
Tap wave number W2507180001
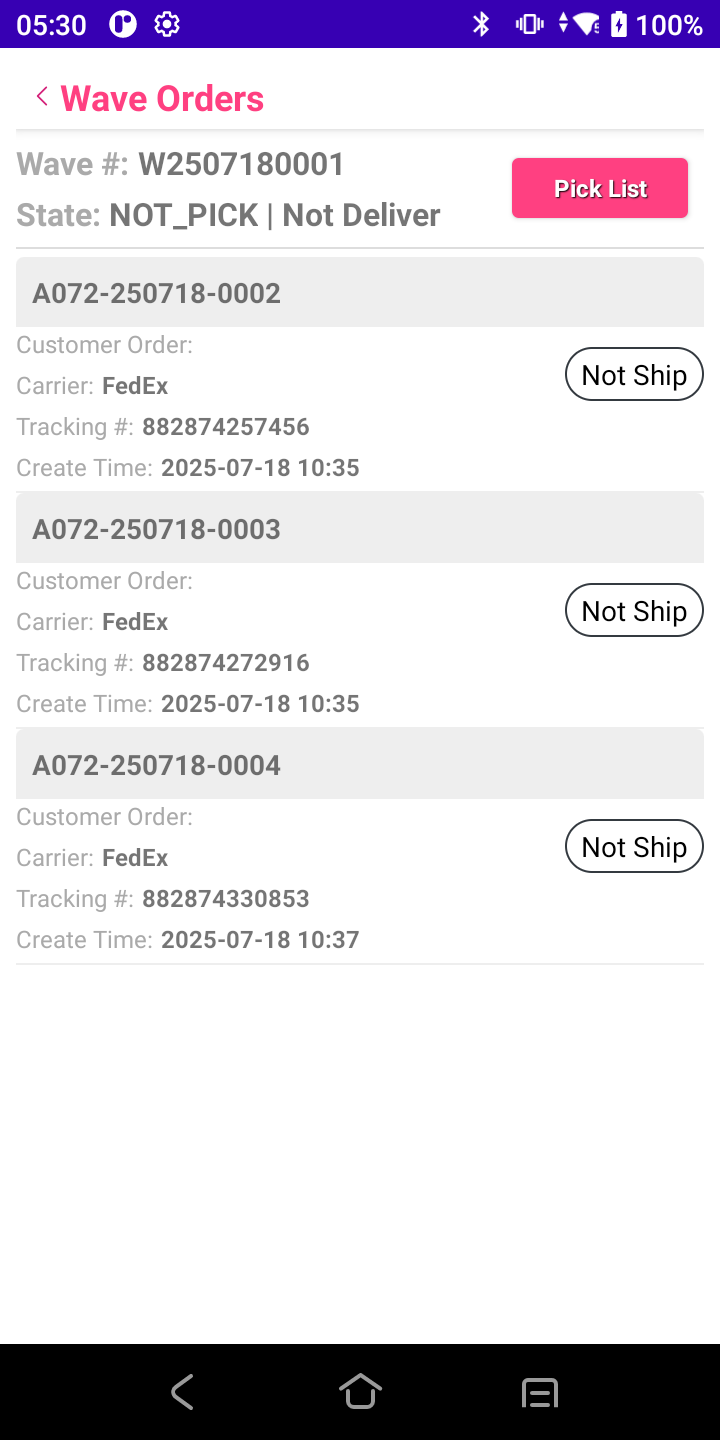[241, 164]
